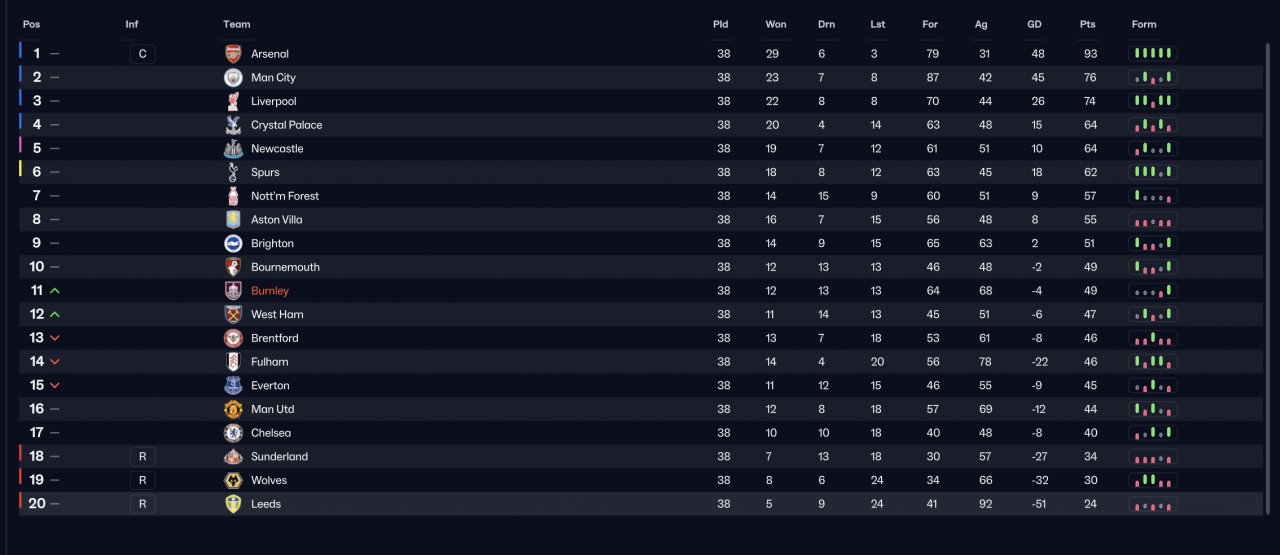Click the champions C badge for Arsenal
Screen dimensions: 1280x555
[x=142, y=54]
